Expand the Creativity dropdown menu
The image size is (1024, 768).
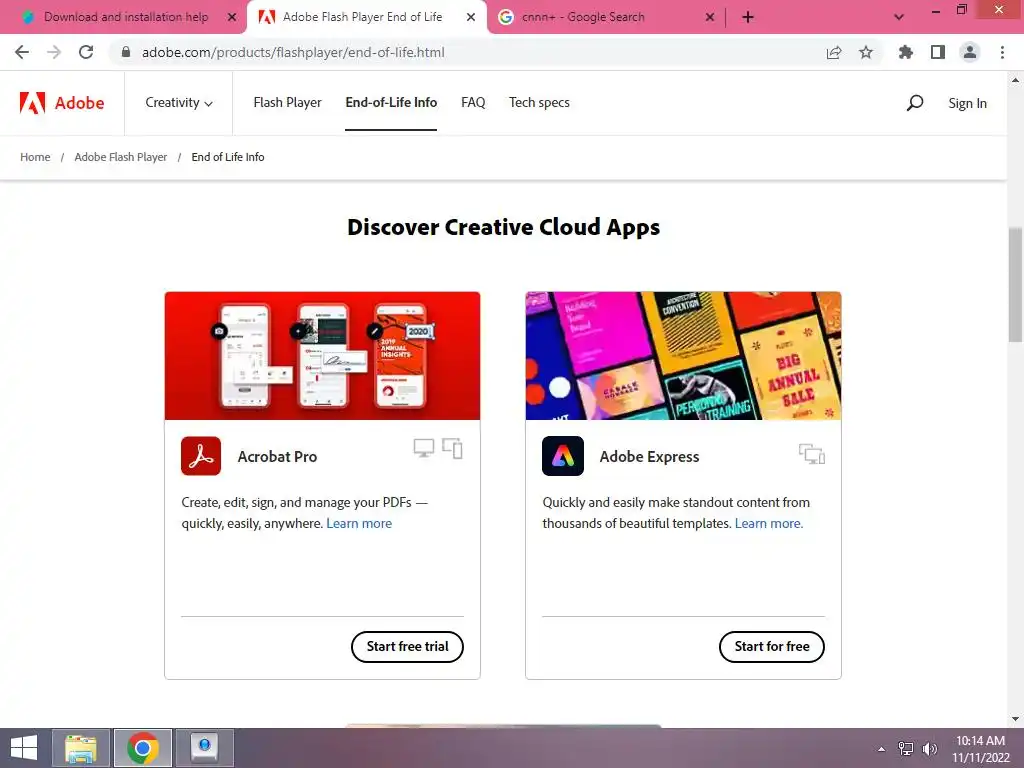(179, 103)
